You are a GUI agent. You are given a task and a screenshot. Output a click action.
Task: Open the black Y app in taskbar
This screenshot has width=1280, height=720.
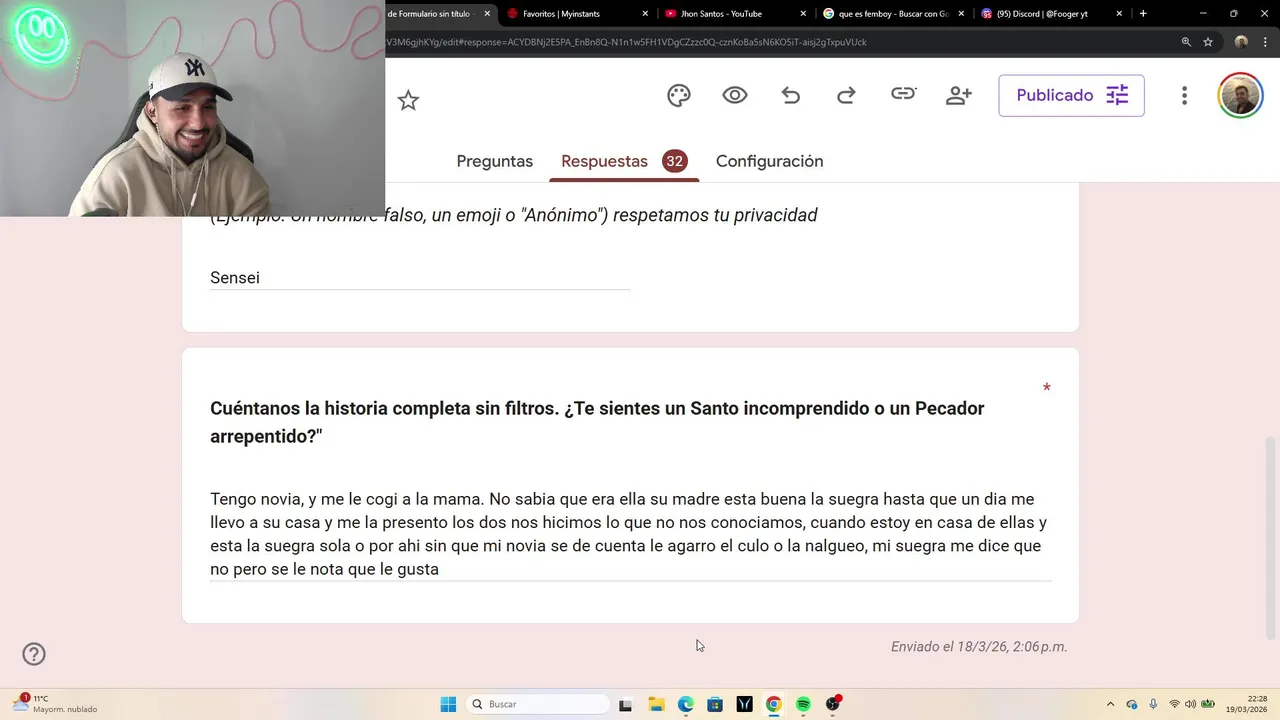click(744, 704)
